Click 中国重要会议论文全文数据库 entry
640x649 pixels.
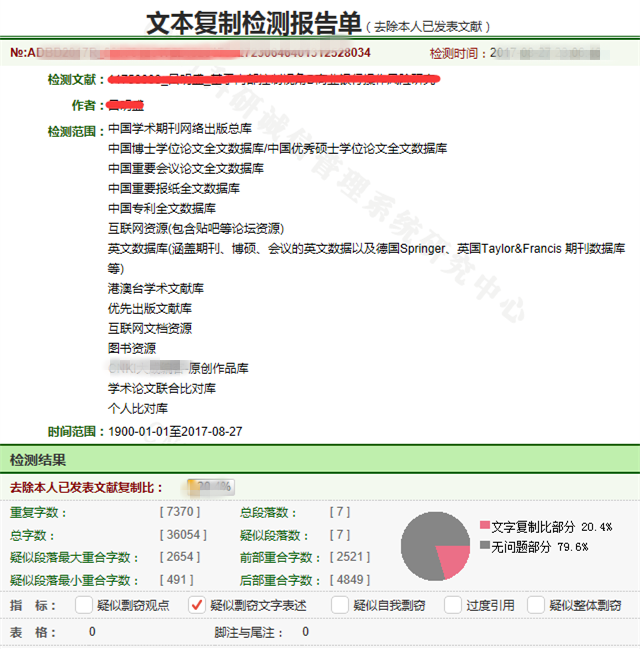[186, 168]
